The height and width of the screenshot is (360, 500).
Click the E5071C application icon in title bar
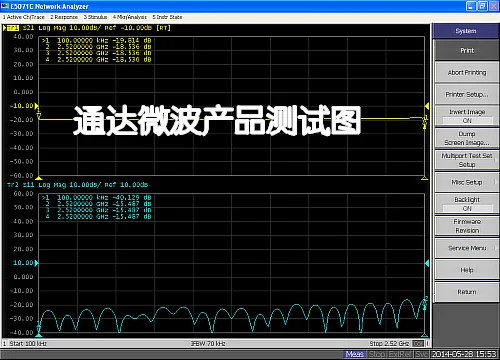pos(5,6)
